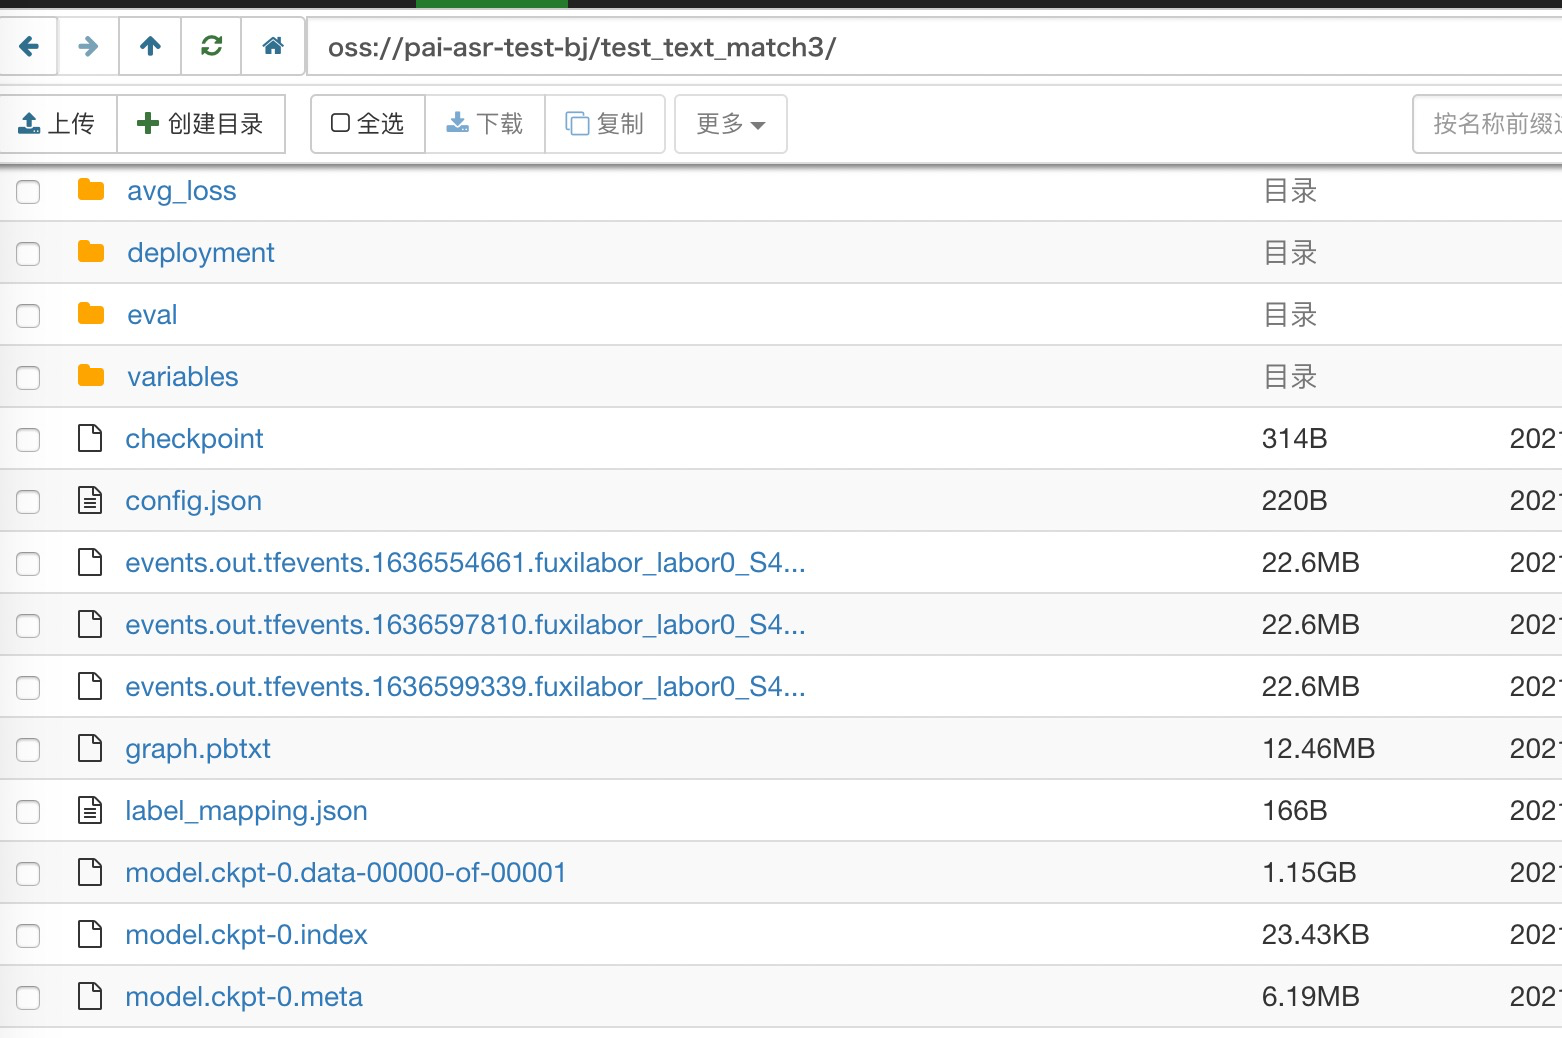Click the model.ckpt-0.index file icon
The width and height of the screenshot is (1562, 1038).
click(90, 934)
